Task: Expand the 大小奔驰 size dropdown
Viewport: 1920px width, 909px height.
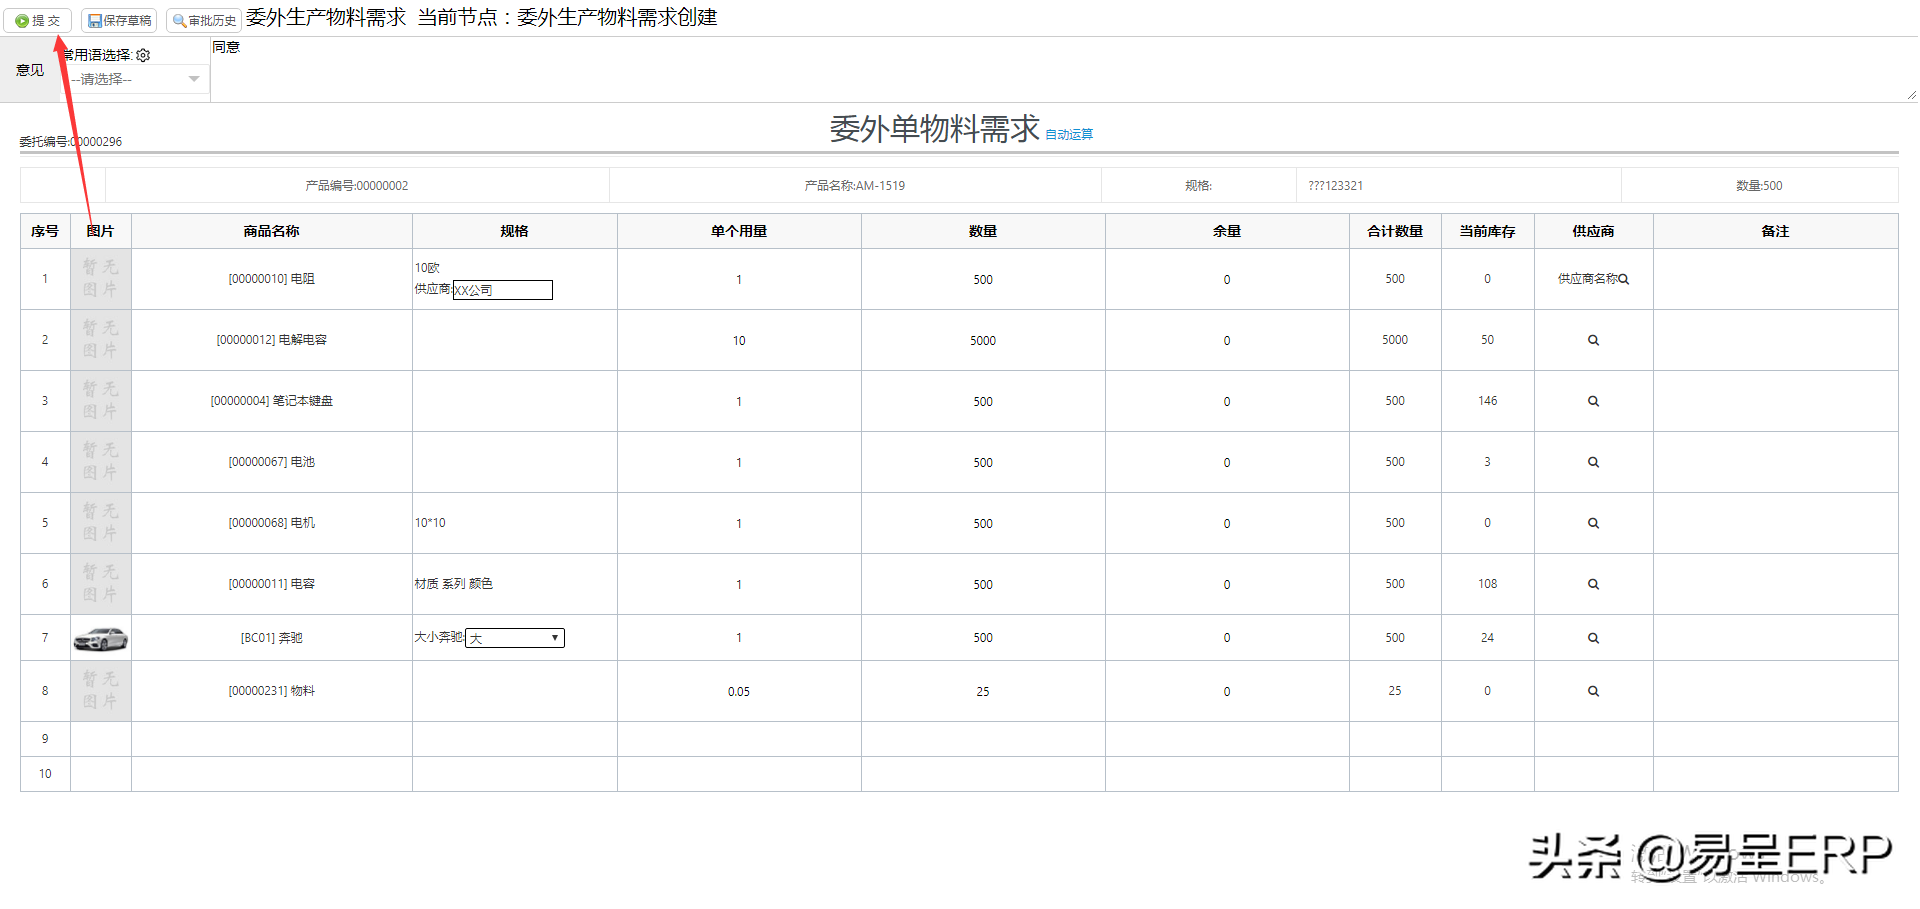Action: pos(515,638)
